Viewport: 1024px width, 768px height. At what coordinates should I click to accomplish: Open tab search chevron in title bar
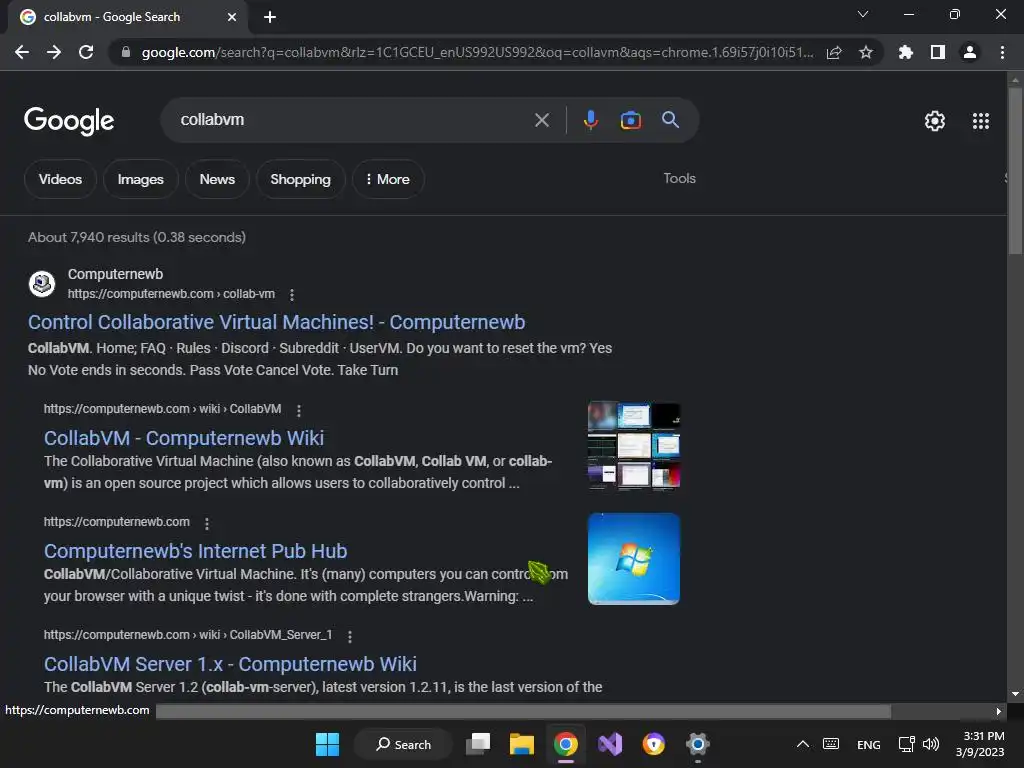(x=863, y=14)
